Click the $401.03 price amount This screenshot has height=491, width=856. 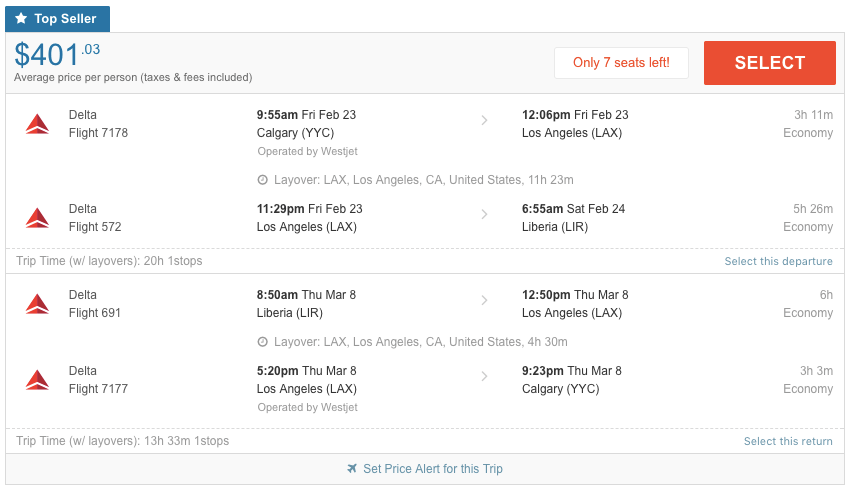57,55
